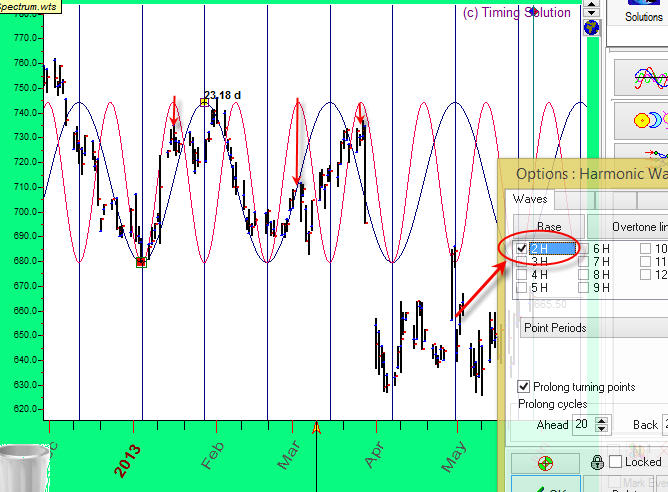Click the Ahead value input field
This screenshot has height=492, width=668.
click(x=579, y=425)
